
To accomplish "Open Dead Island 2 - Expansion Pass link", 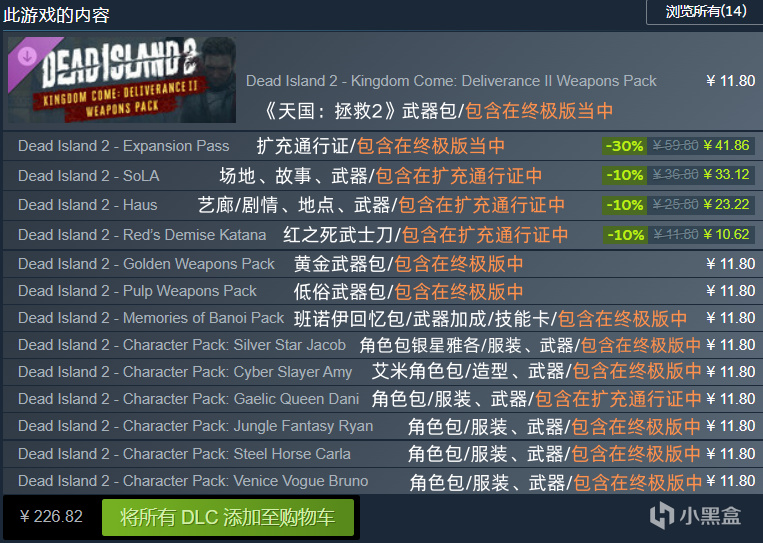I will tap(124, 146).
